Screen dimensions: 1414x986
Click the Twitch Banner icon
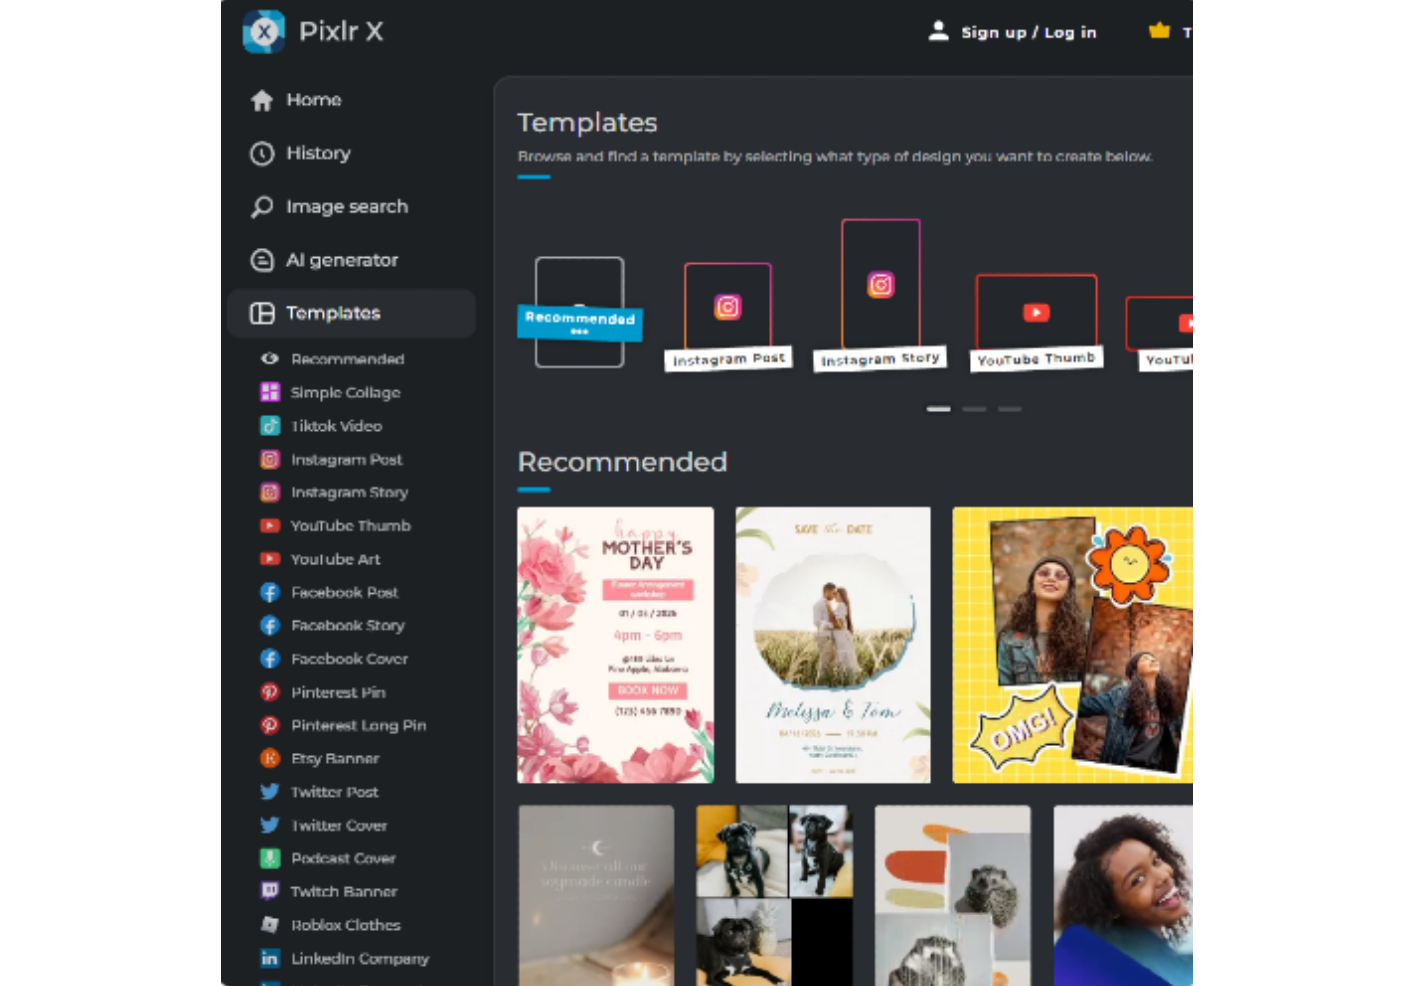click(x=270, y=891)
